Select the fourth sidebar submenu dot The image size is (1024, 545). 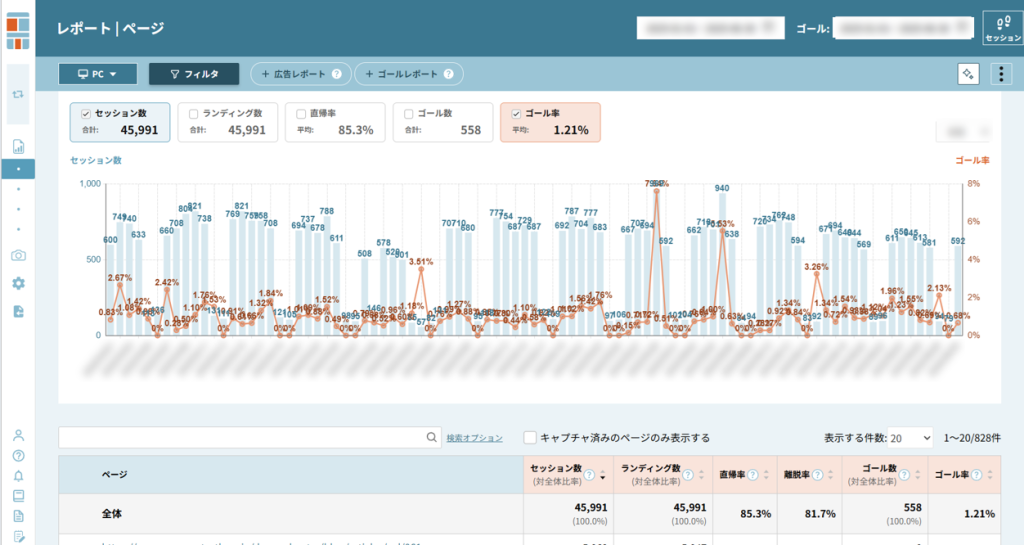(18, 230)
